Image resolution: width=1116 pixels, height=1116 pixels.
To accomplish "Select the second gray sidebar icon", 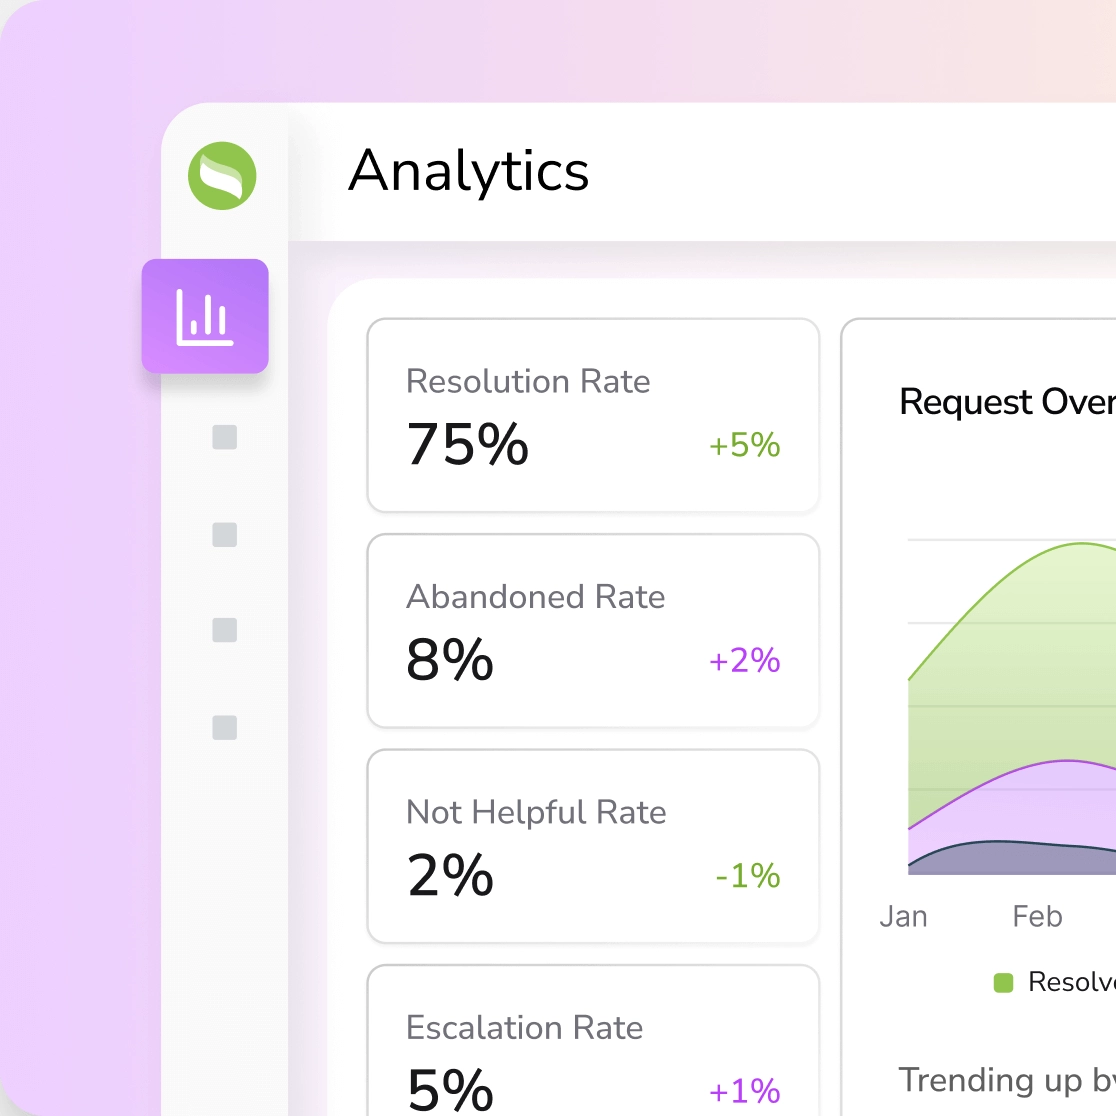I will (x=223, y=535).
